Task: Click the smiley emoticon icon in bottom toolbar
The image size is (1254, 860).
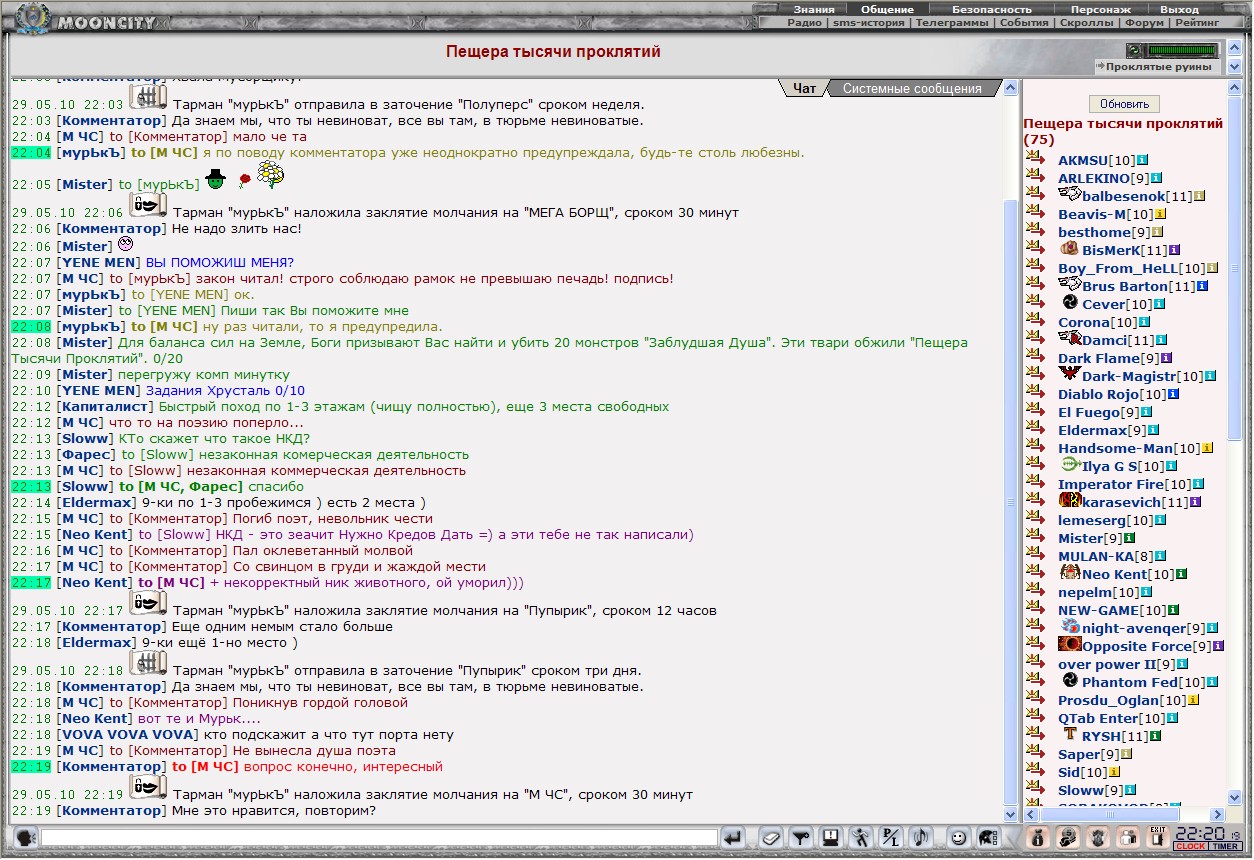Action: click(959, 838)
